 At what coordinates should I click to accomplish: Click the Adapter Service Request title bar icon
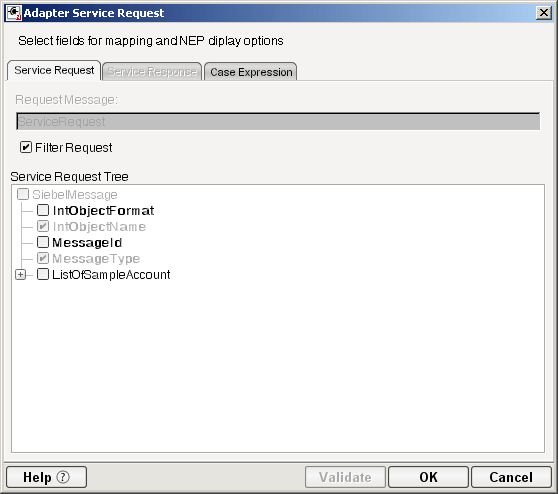point(14,13)
